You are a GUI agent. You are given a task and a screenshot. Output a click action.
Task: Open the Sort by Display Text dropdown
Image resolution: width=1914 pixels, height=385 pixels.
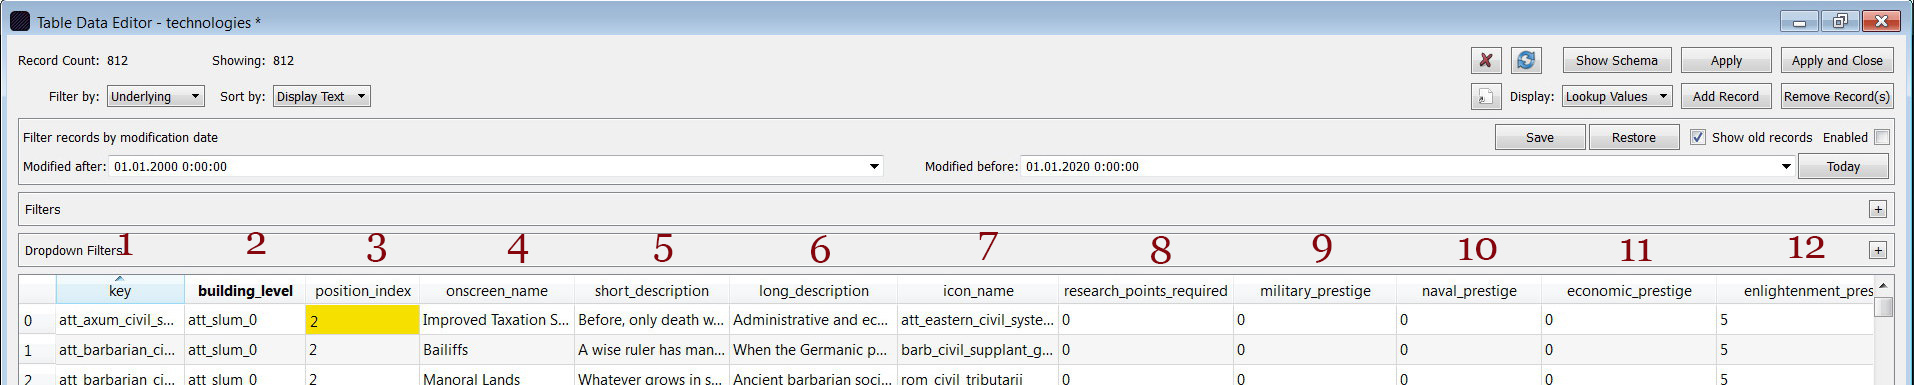[x=321, y=96]
